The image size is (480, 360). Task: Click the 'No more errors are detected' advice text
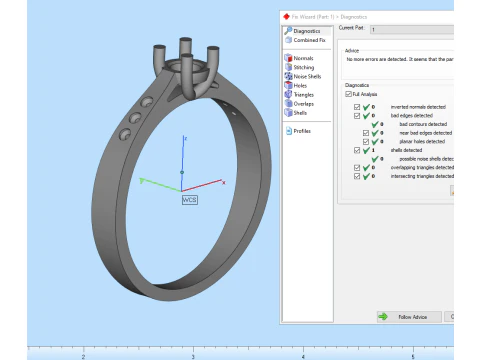(400, 59)
